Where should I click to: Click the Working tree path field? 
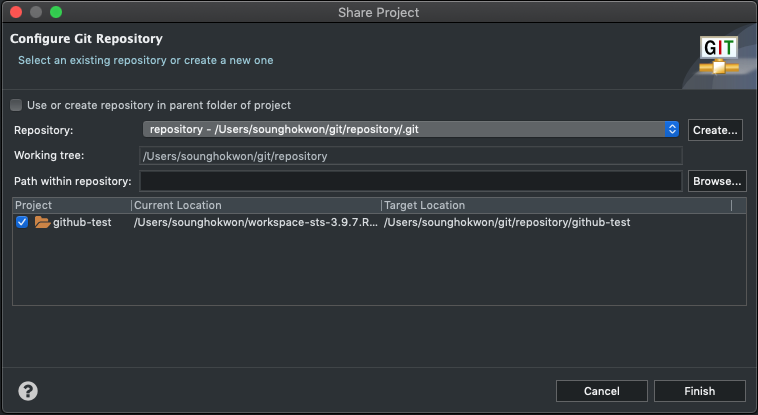411,156
